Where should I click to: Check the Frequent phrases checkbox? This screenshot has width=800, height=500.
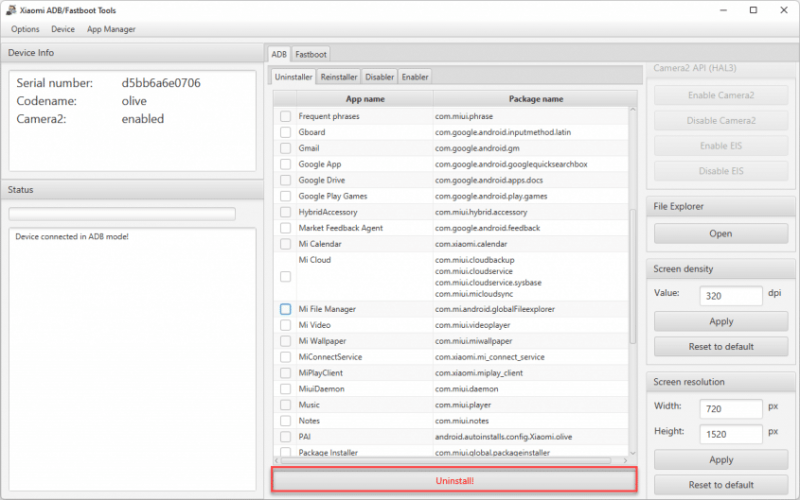[x=285, y=116]
